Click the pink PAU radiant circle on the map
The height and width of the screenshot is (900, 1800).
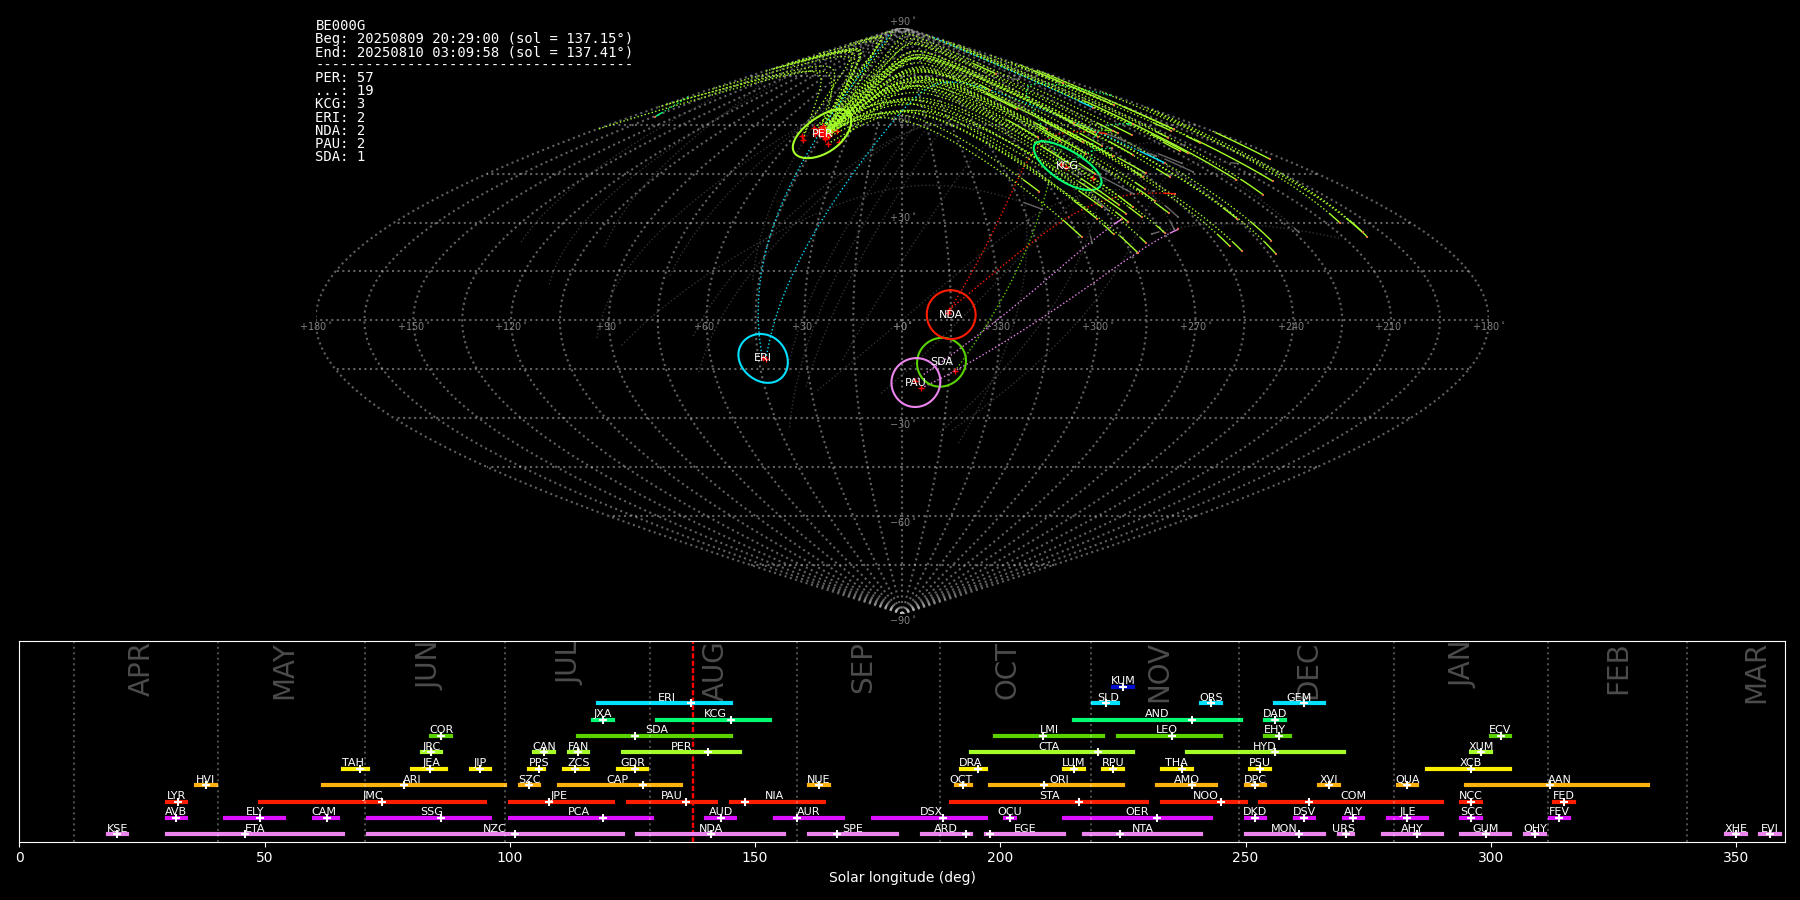916,383
